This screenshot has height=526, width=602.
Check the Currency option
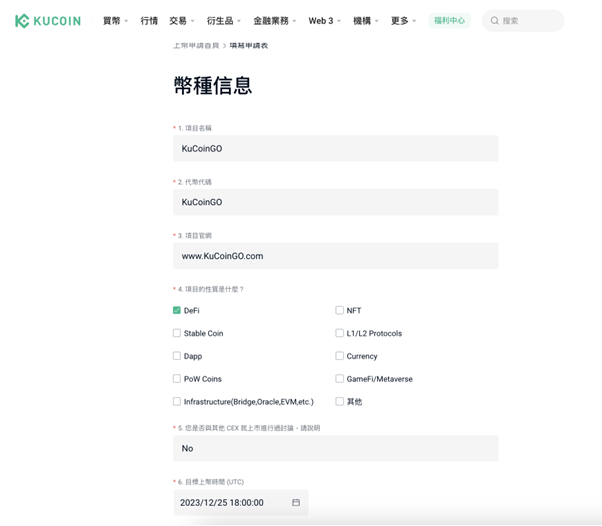click(x=339, y=356)
